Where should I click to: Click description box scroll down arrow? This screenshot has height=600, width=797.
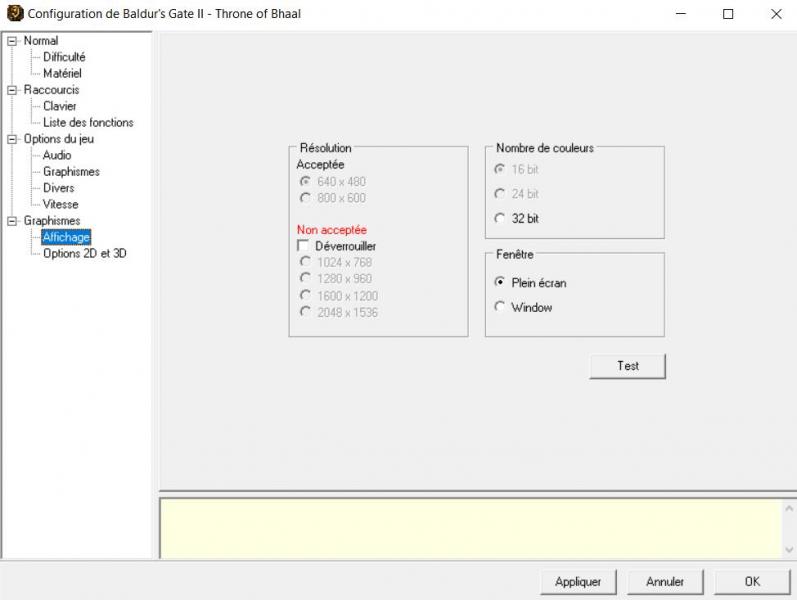pos(789,550)
